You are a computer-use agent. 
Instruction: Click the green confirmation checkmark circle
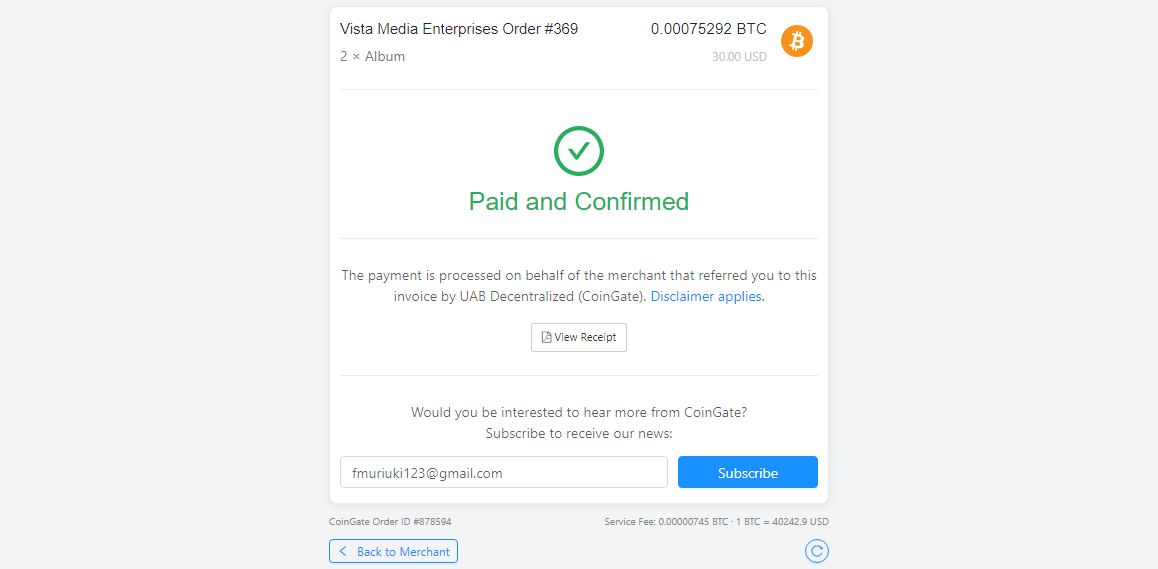pyautogui.click(x=579, y=151)
